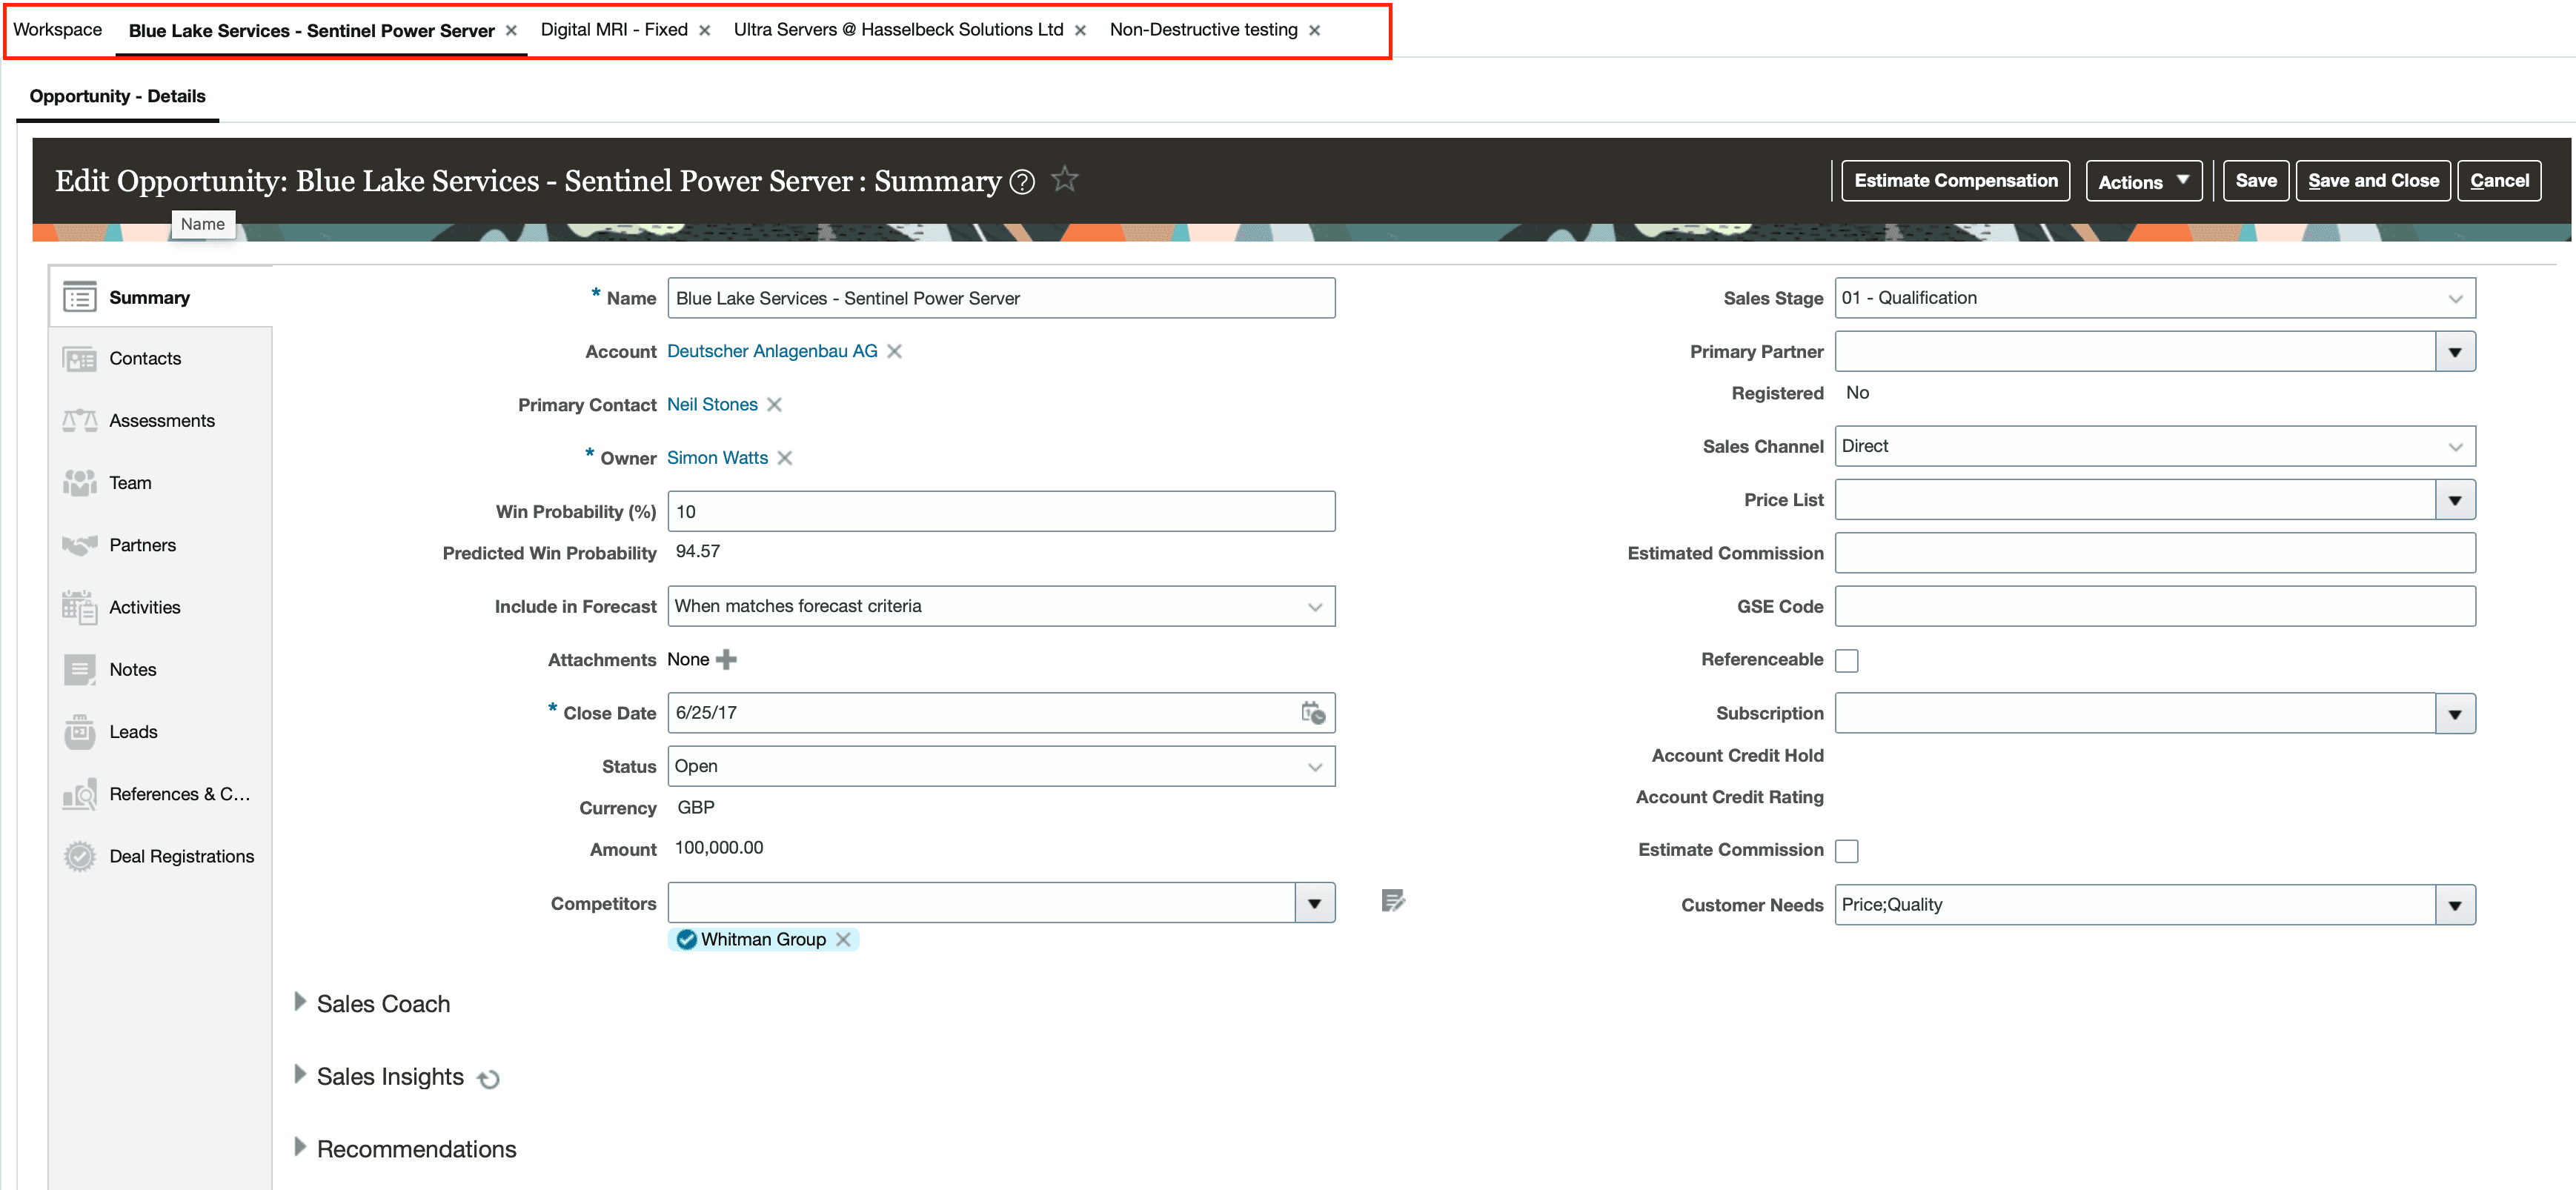Clear the Primary Contact Neil Stones
Viewport: 2576px width, 1190px height.
coord(774,405)
